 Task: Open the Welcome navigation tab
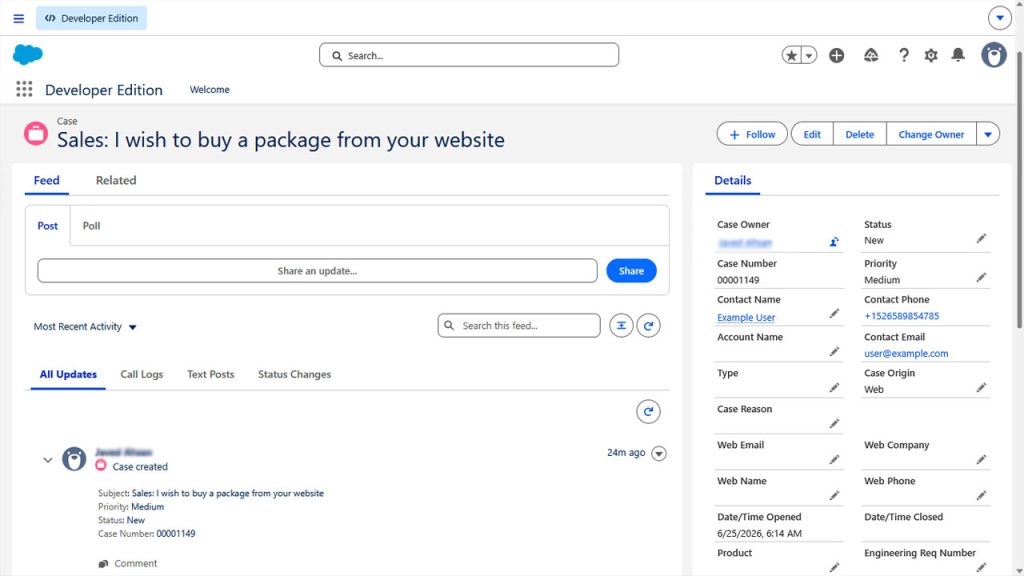tap(210, 89)
